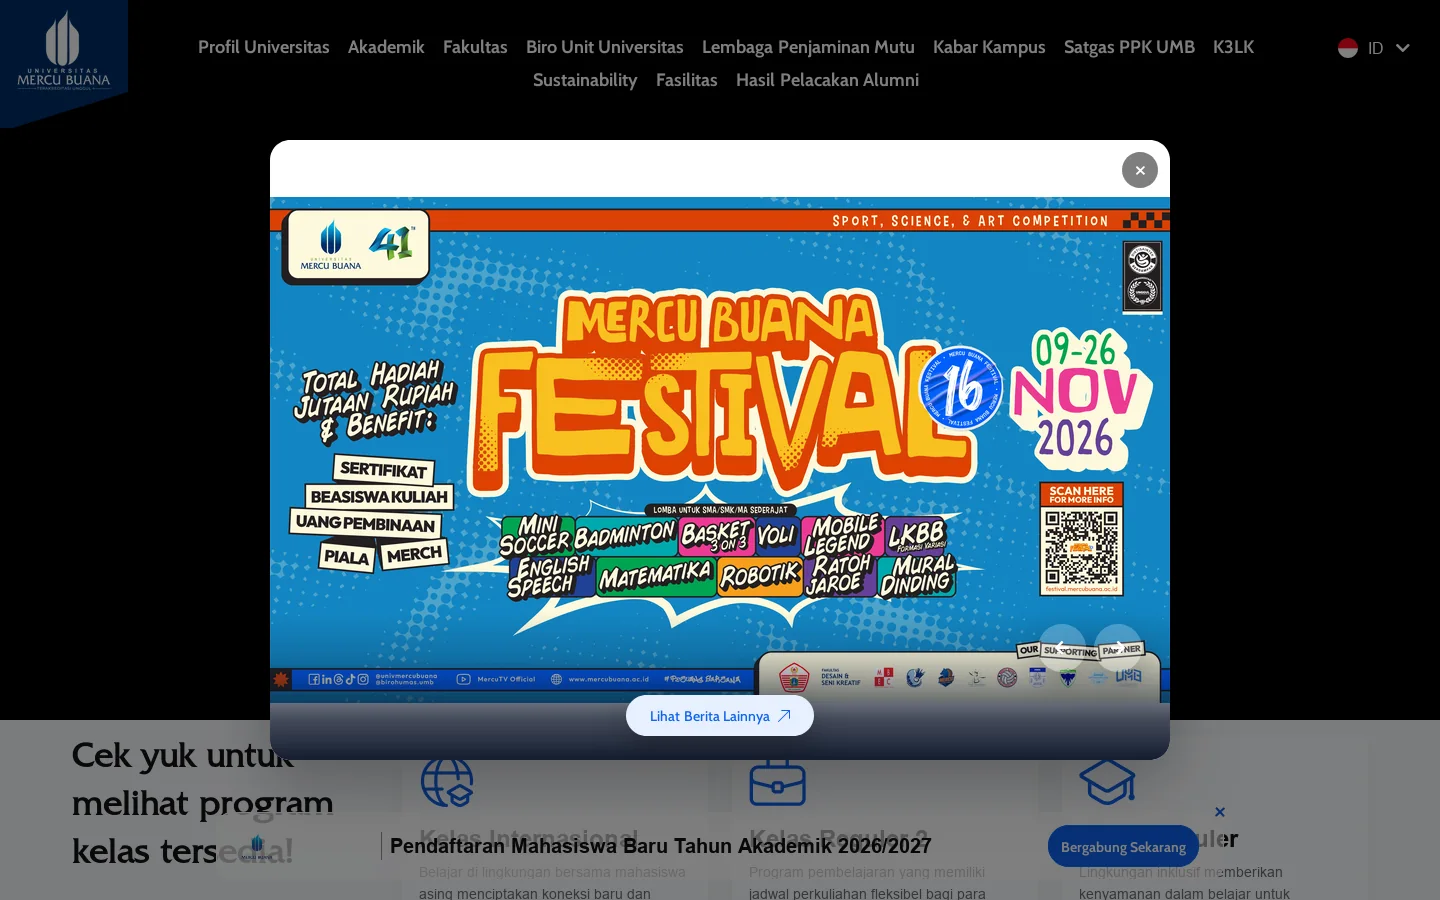The image size is (1440, 900).
Task: Close the festival popup with the X button
Action: (x=1140, y=170)
